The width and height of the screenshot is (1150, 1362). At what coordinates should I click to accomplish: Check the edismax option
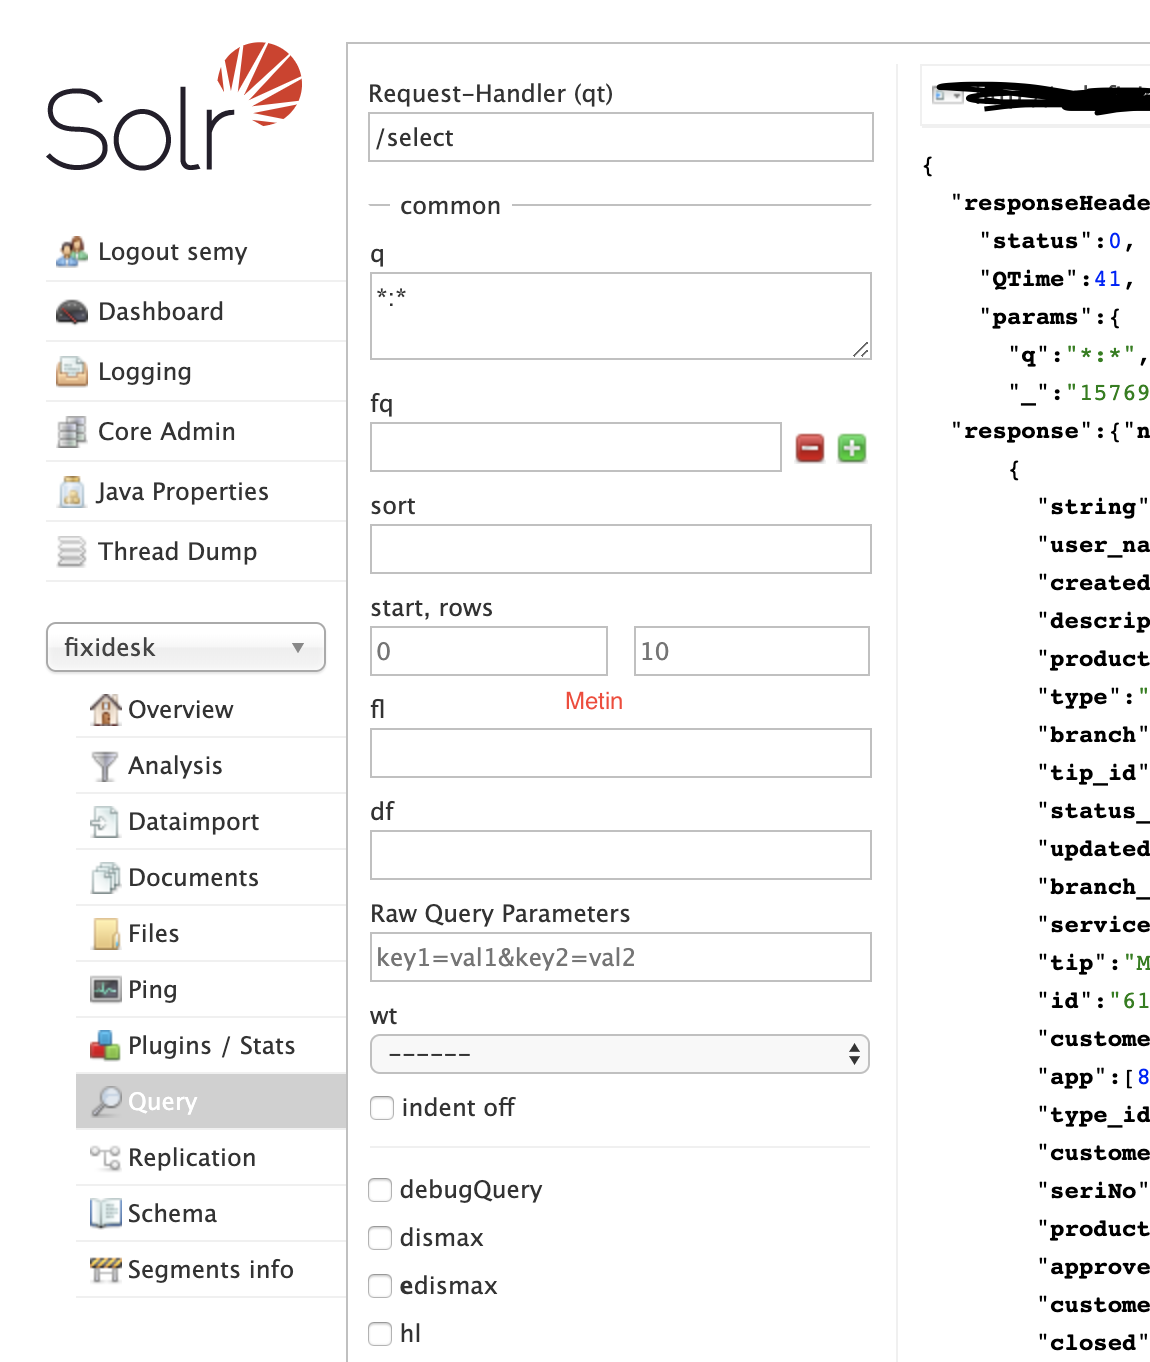(380, 1286)
